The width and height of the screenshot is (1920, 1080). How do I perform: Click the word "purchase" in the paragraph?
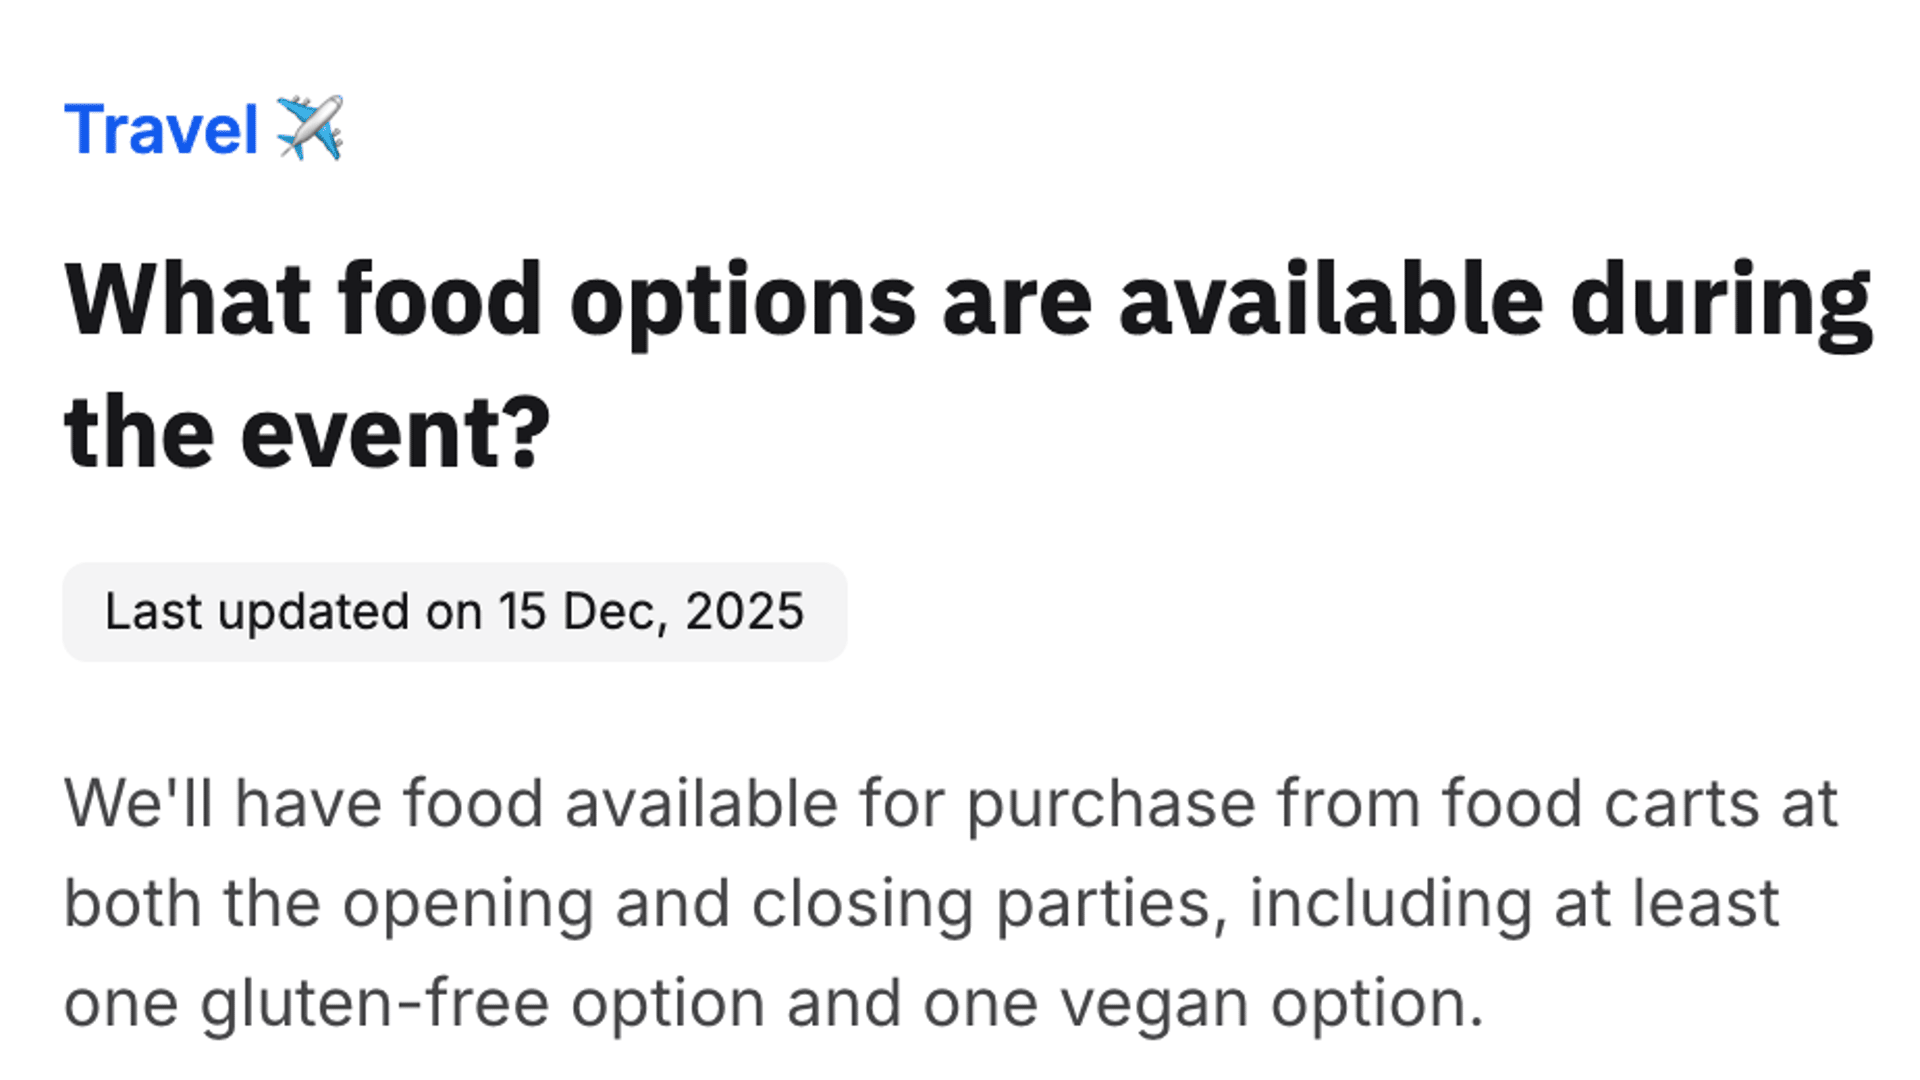tap(1111, 803)
